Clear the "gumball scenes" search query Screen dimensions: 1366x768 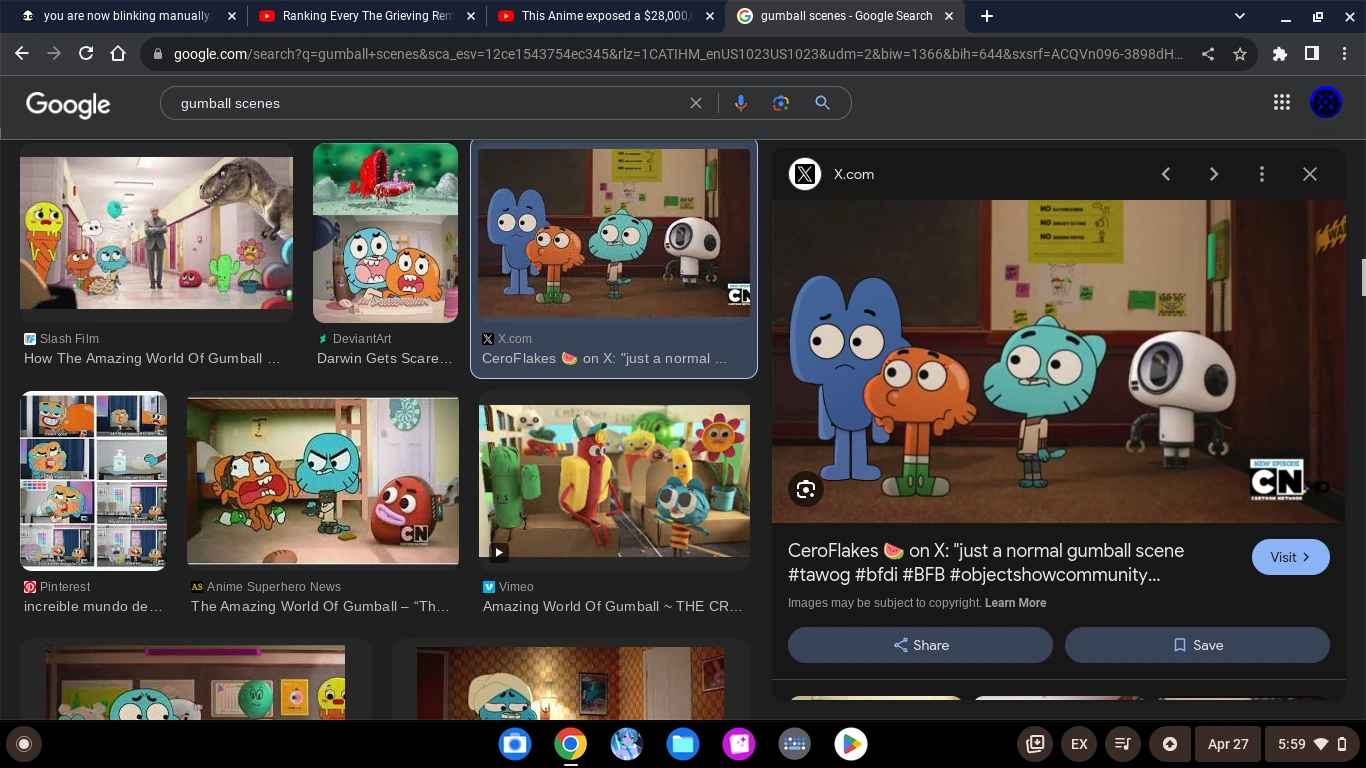click(696, 103)
